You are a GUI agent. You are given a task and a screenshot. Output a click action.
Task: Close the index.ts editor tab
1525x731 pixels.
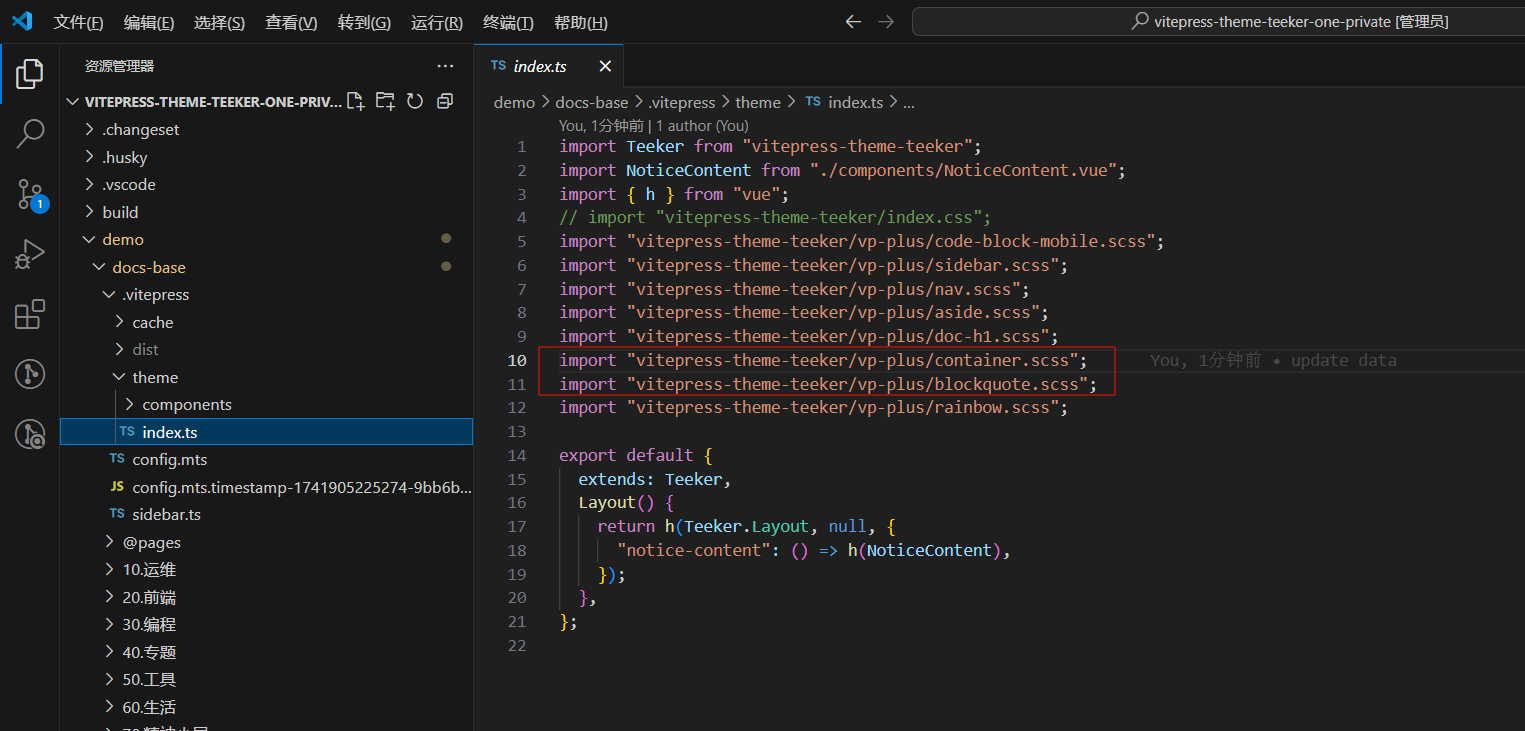coord(605,66)
